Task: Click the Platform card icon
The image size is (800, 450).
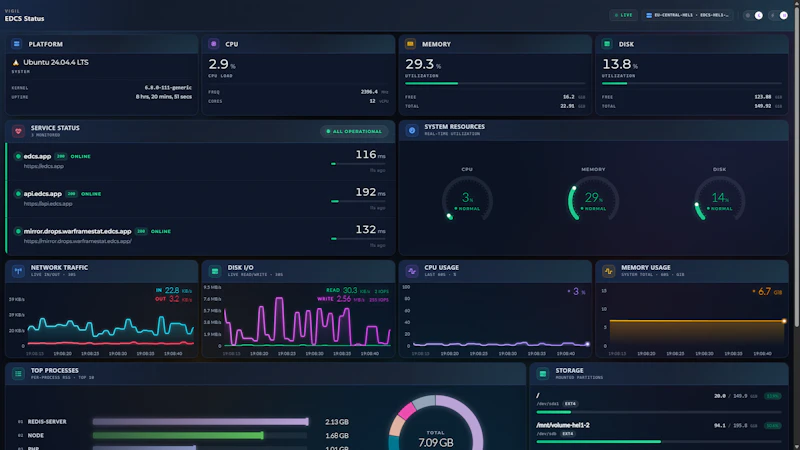Action: coord(16,44)
